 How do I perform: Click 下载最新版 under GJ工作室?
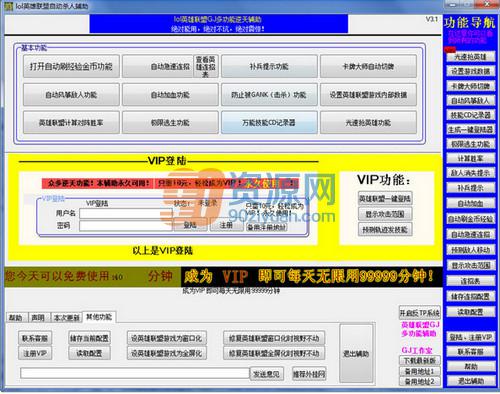point(420,360)
